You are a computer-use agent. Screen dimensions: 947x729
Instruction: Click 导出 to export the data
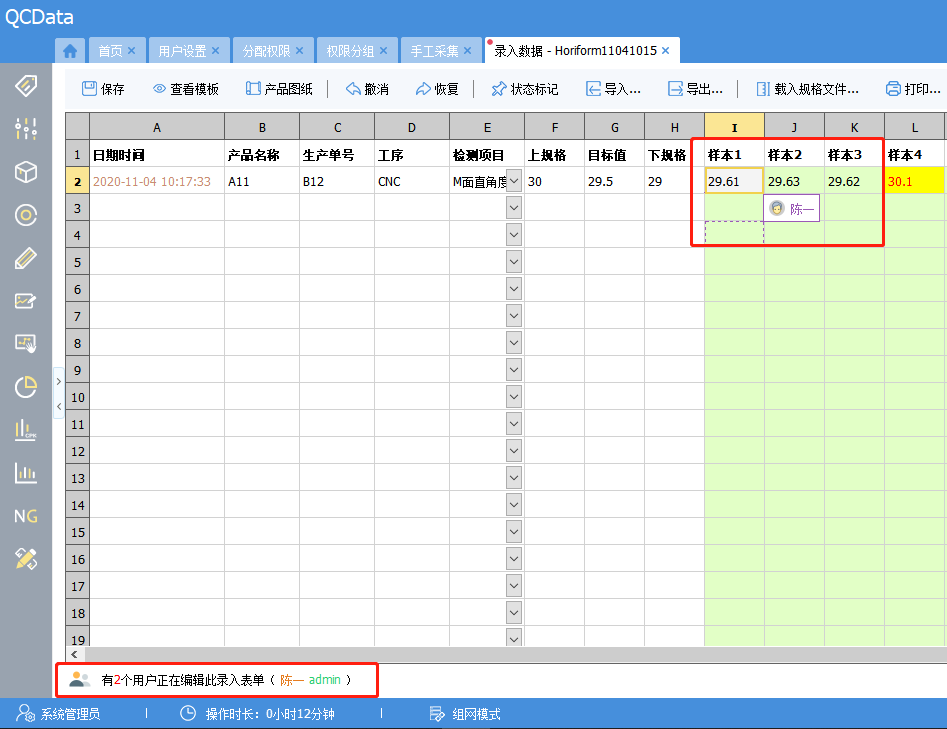(697, 88)
